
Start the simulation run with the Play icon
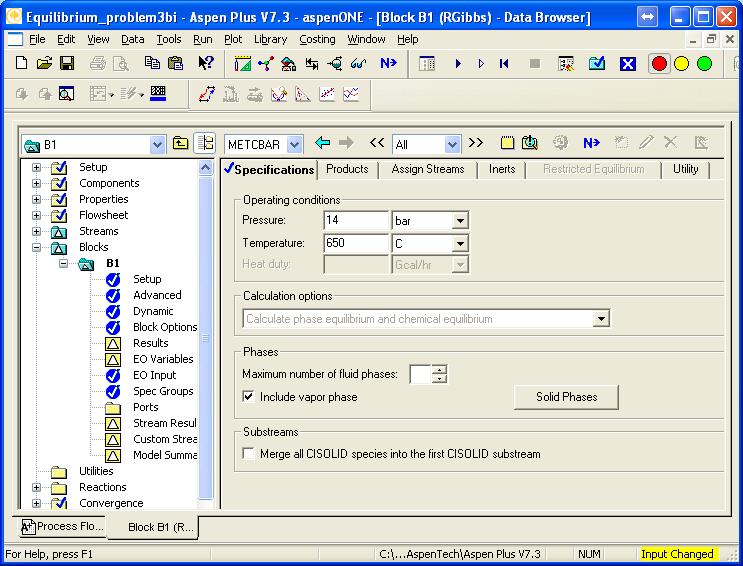pos(458,64)
